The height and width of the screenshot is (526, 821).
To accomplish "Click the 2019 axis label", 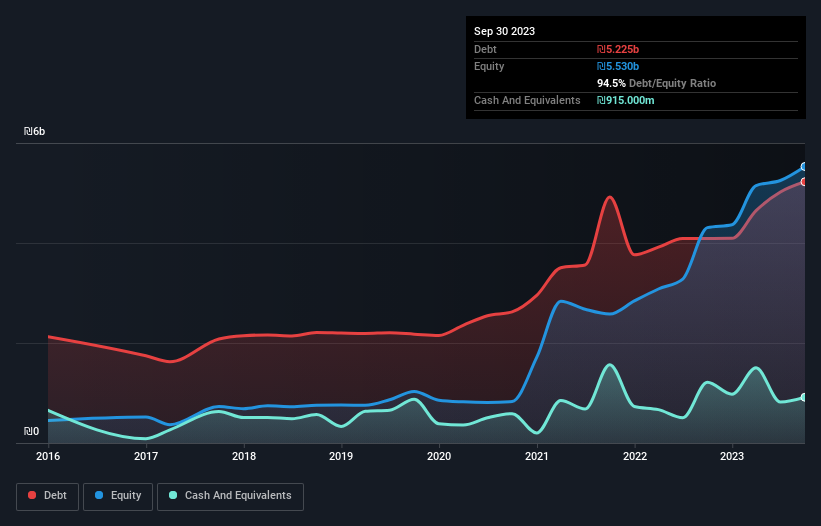I will pos(341,456).
